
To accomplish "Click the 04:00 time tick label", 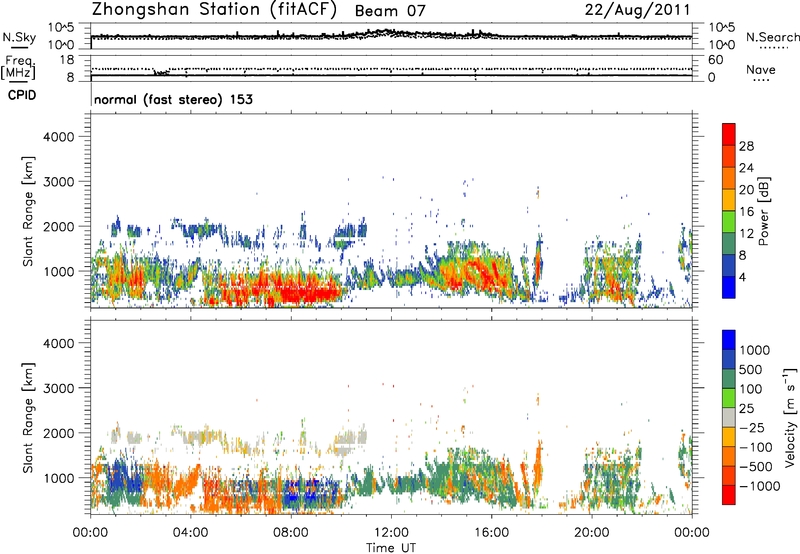I will pyautogui.click(x=190, y=533).
